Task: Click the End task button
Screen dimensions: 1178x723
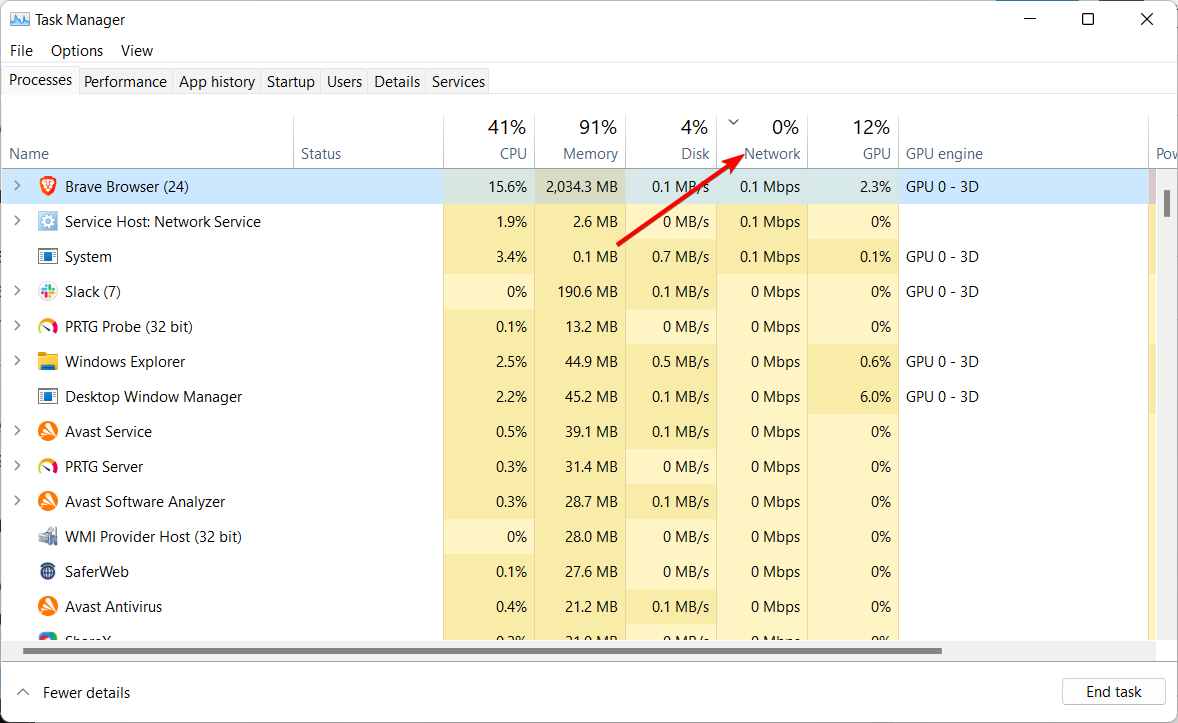Action: (x=1113, y=691)
